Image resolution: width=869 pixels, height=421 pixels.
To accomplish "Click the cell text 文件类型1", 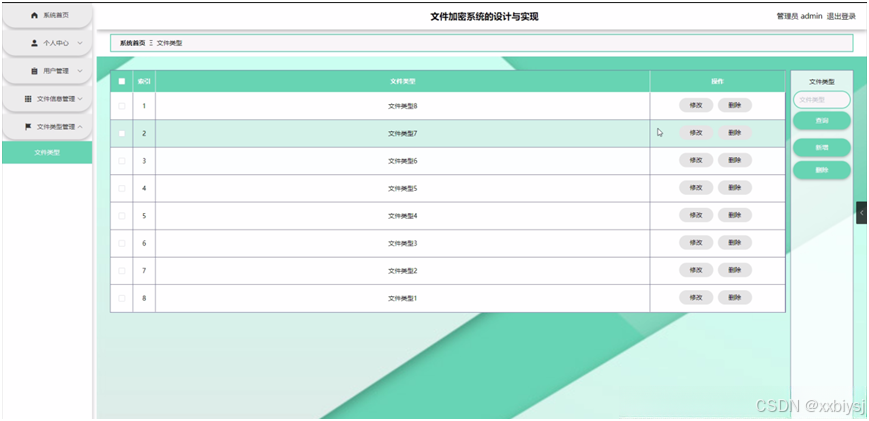I will (402, 298).
